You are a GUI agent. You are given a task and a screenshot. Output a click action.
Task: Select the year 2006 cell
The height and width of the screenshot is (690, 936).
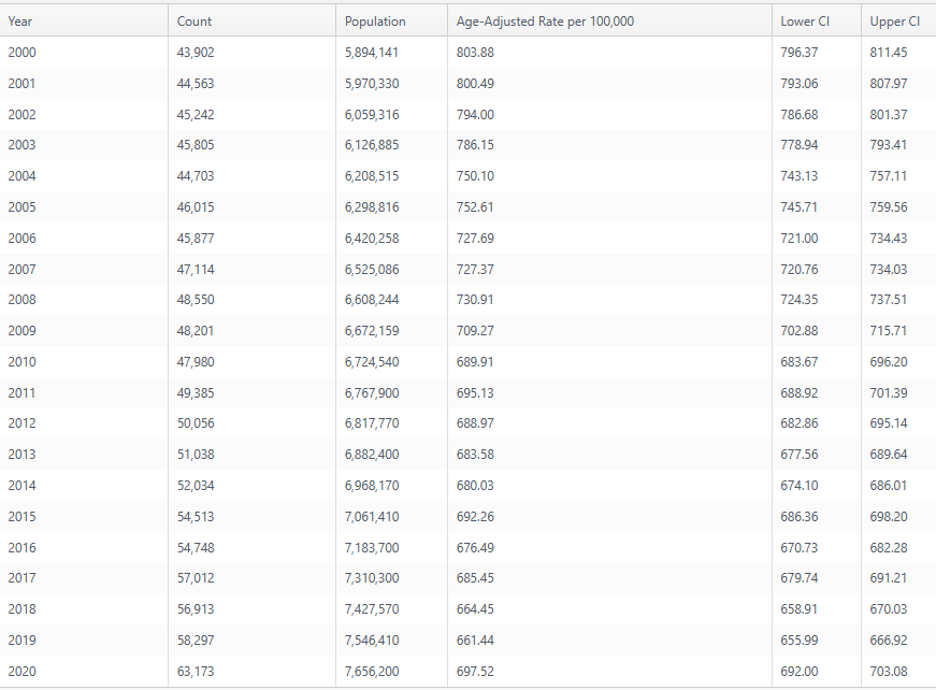click(22, 238)
